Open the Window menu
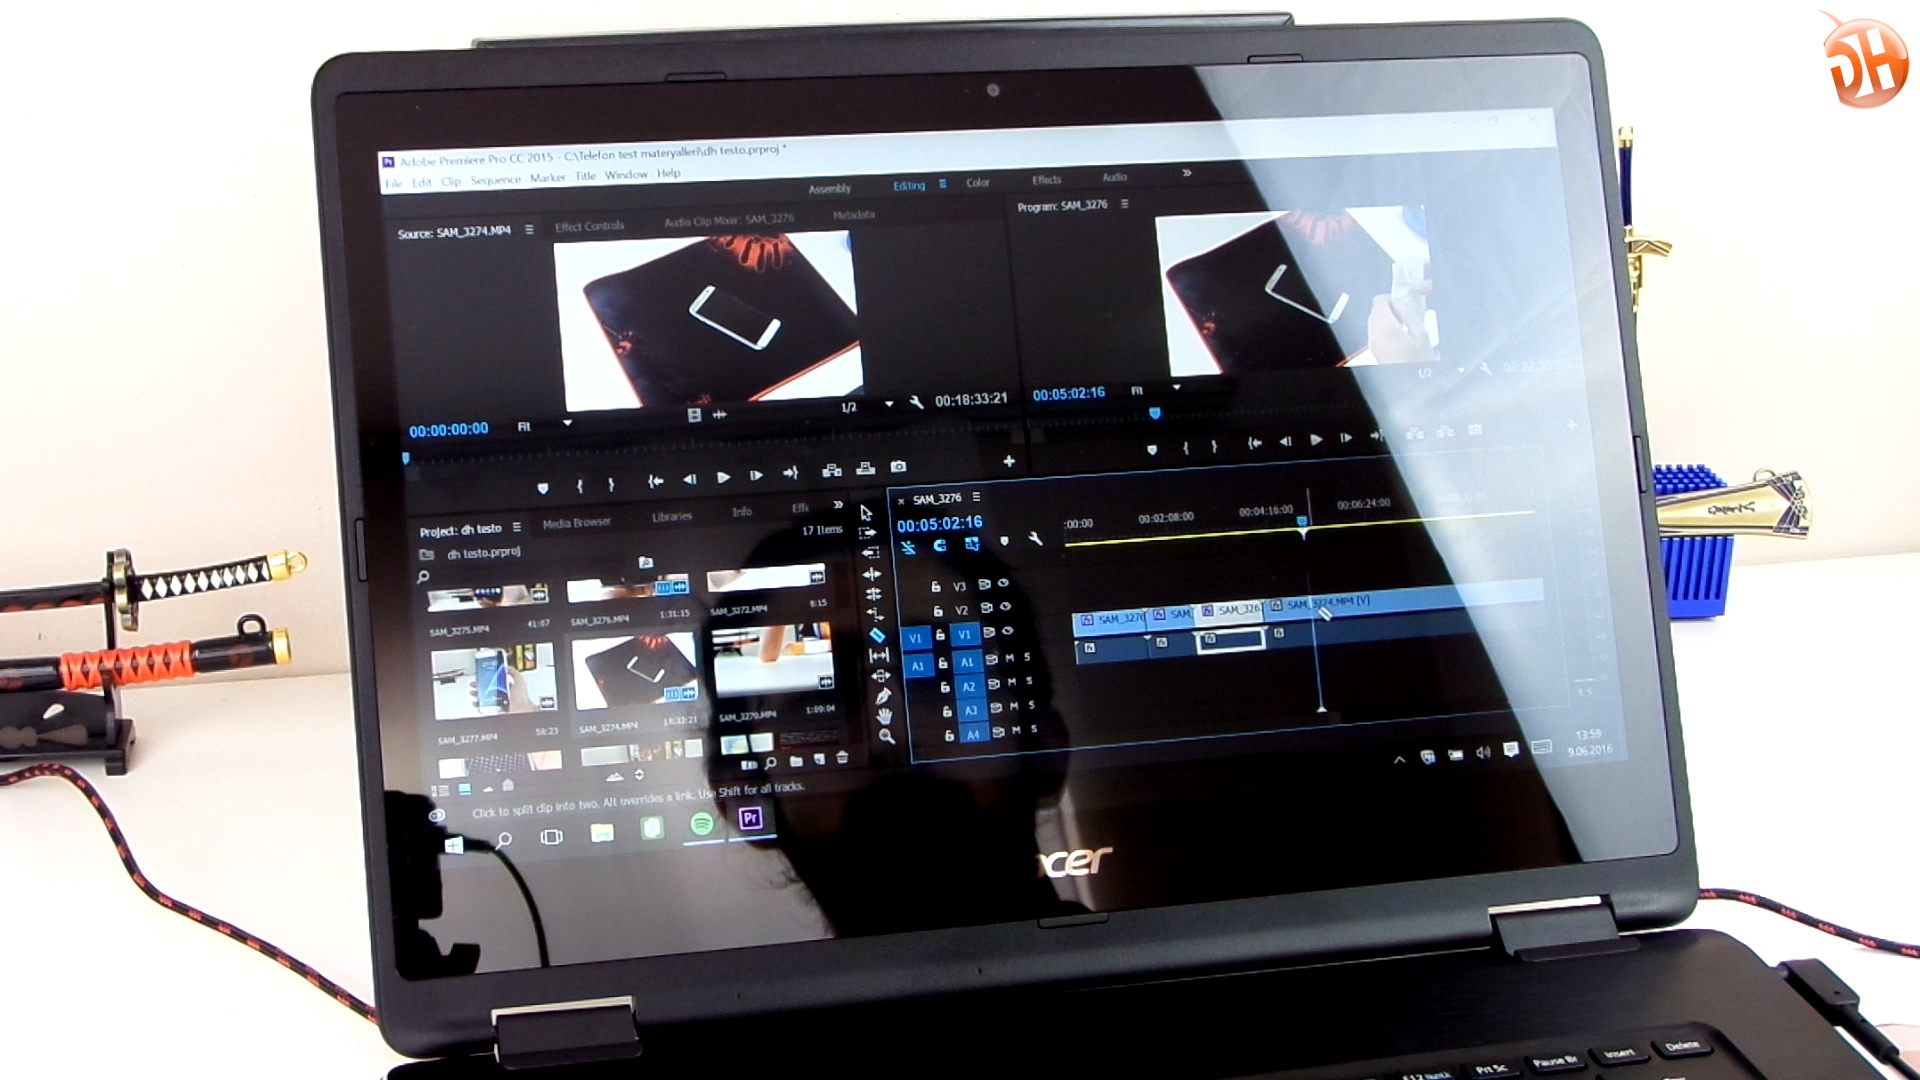Screen dimensions: 1920x1080 click(626, 175)
